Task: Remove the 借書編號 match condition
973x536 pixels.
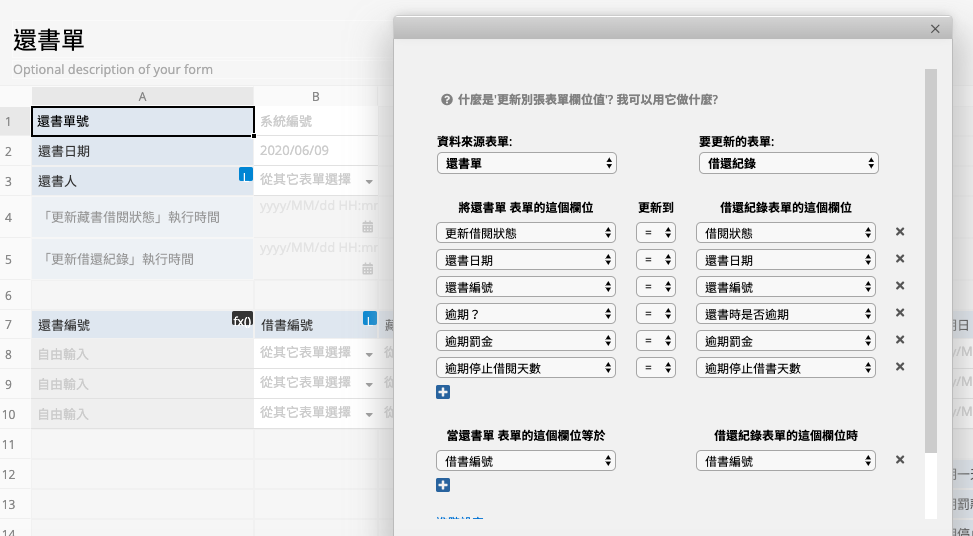Action: [899, 460]
